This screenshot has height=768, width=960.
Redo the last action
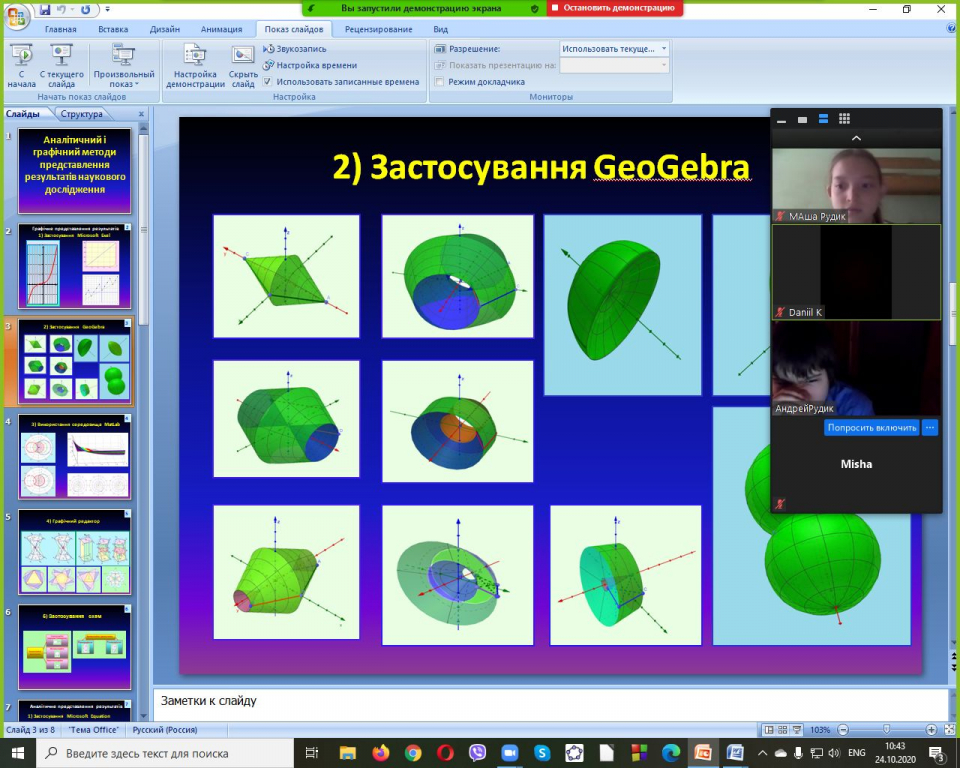[x=86, y=9]
